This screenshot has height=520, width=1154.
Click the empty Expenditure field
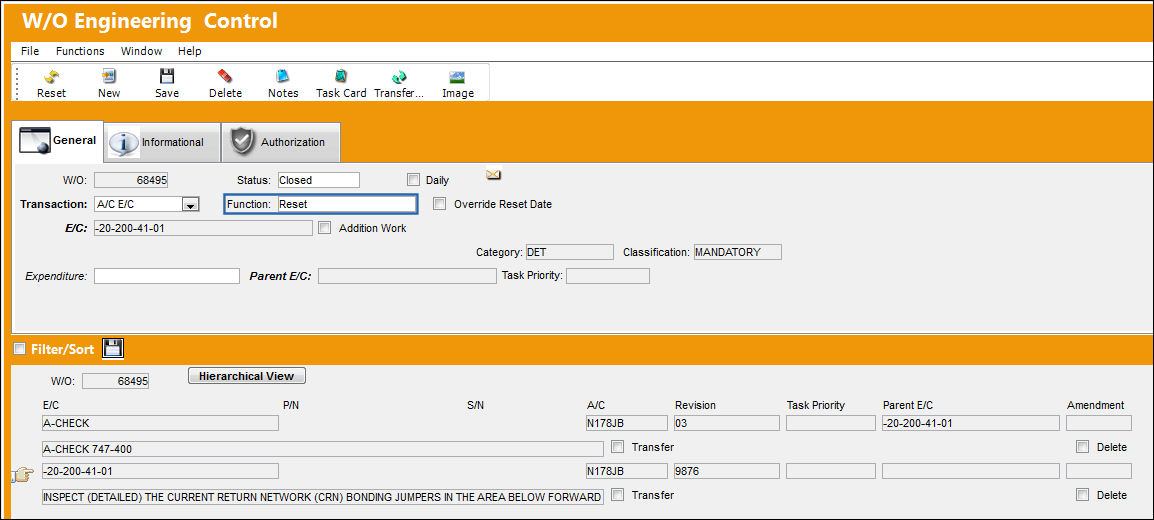click(x=167, y=276)
